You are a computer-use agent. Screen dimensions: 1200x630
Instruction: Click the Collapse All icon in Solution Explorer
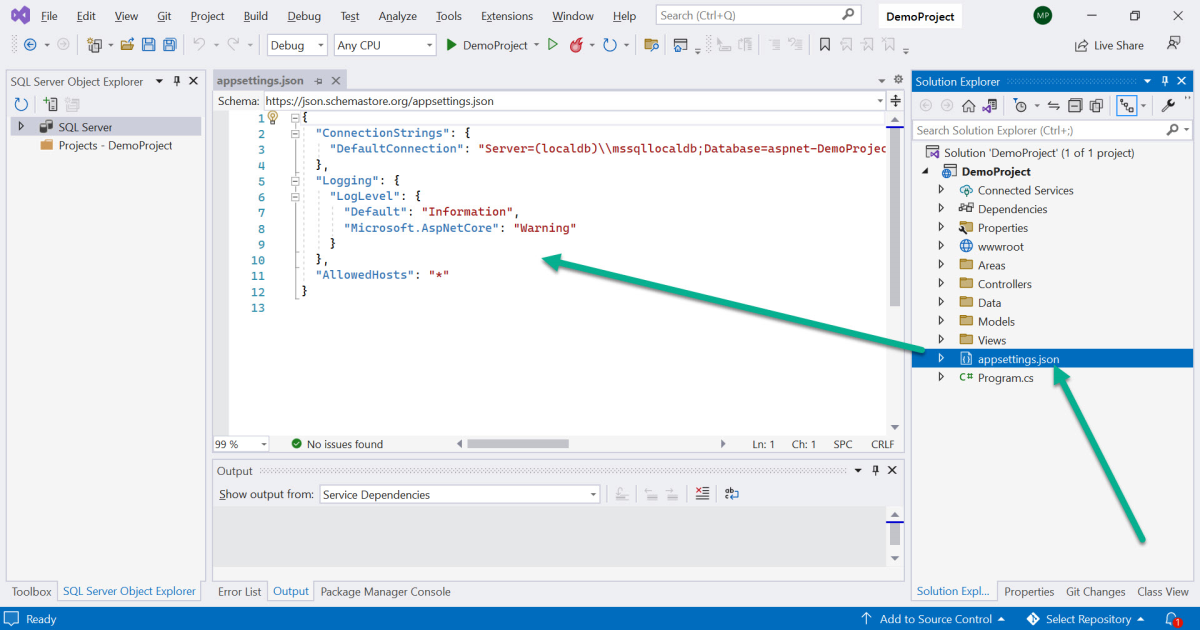point(1075,105)
